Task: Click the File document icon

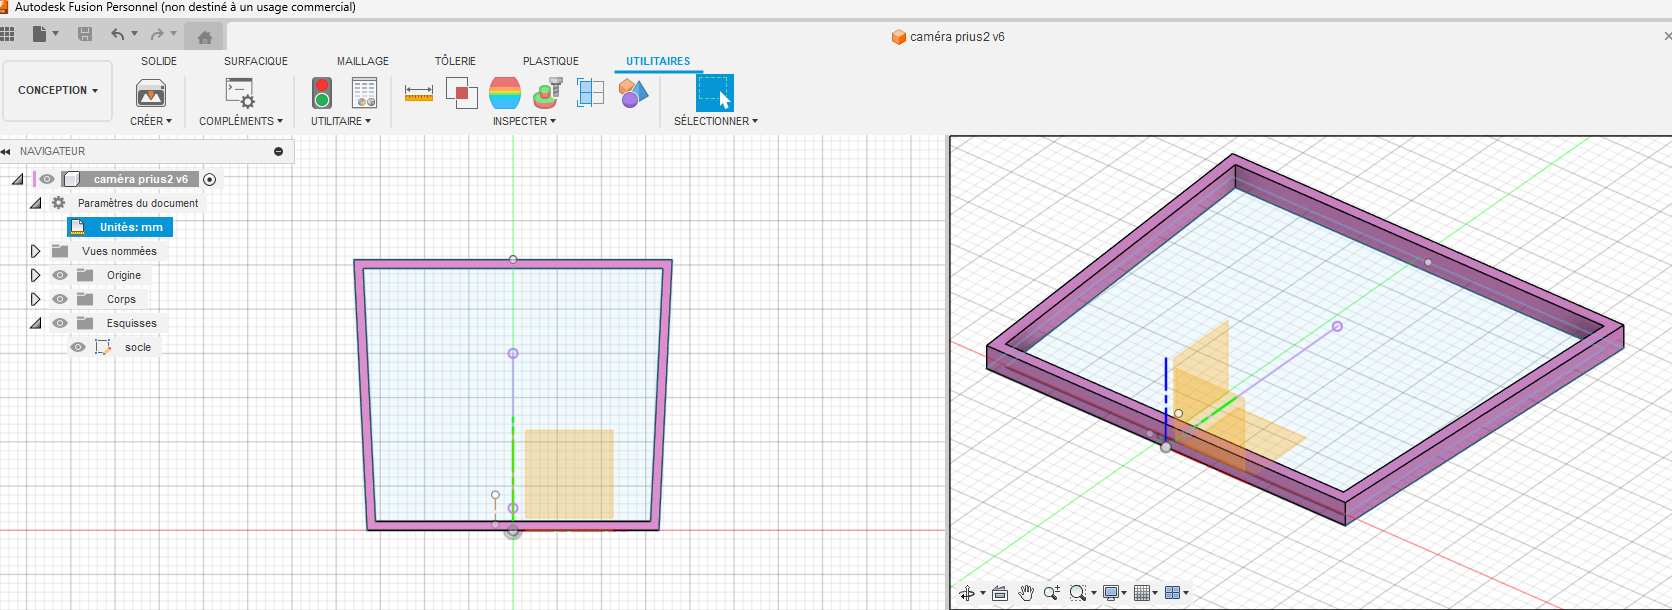Action: point(39,34)
